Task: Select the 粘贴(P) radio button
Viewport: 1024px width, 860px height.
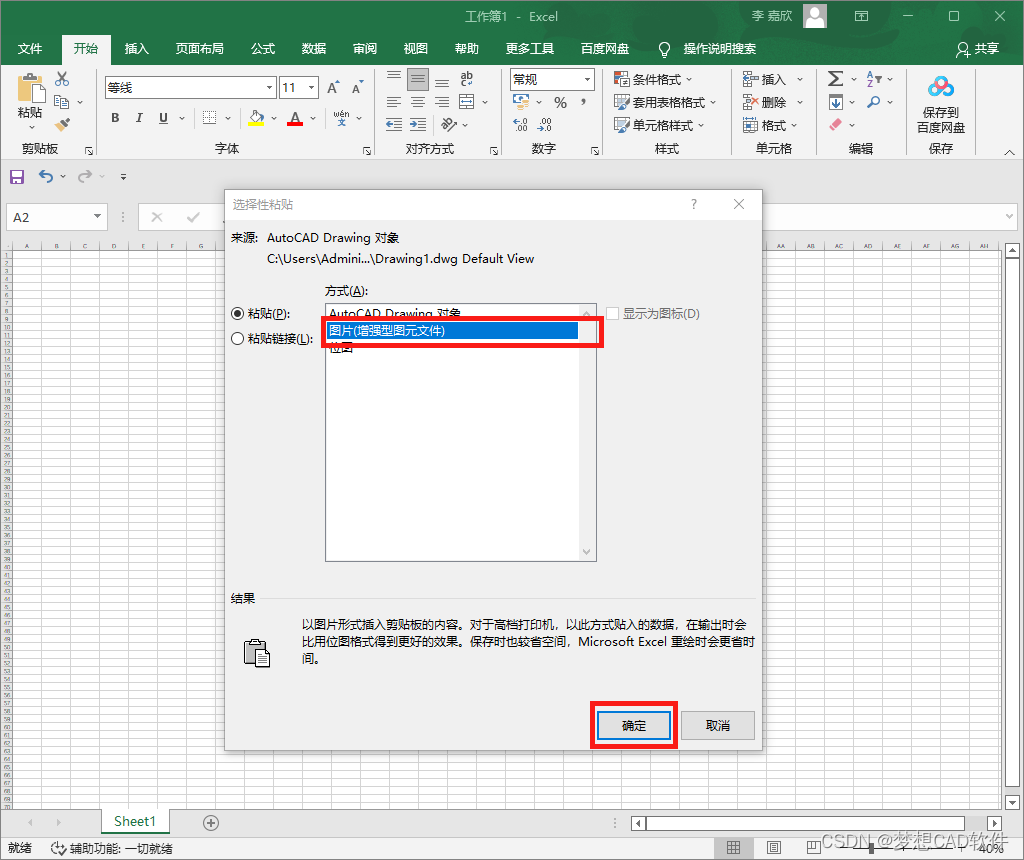Action: (x=238, y=314)
